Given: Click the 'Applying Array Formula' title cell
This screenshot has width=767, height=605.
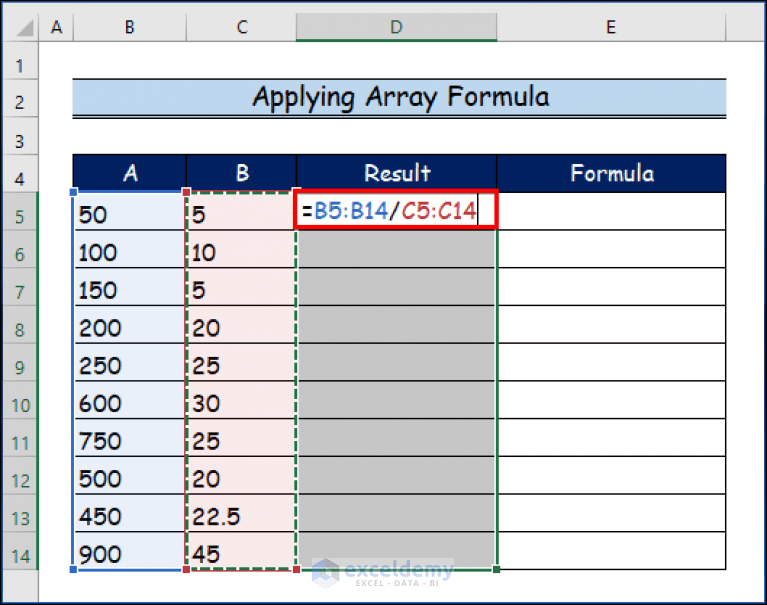Looking at the screenshot, I should point(399,97).
